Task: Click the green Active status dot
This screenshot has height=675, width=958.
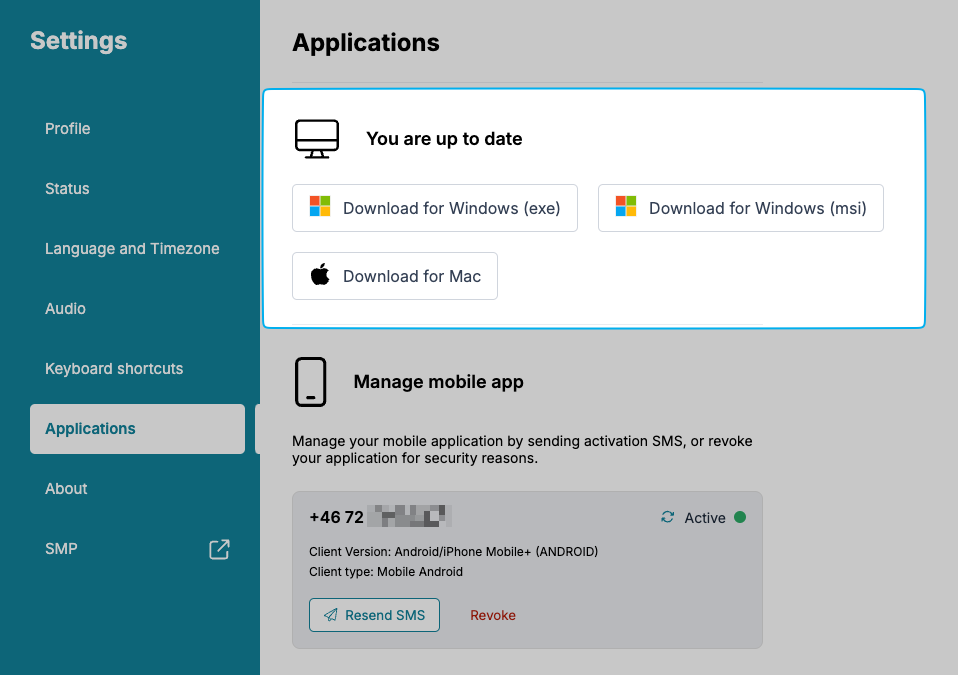Action: (x=740, y=517)
